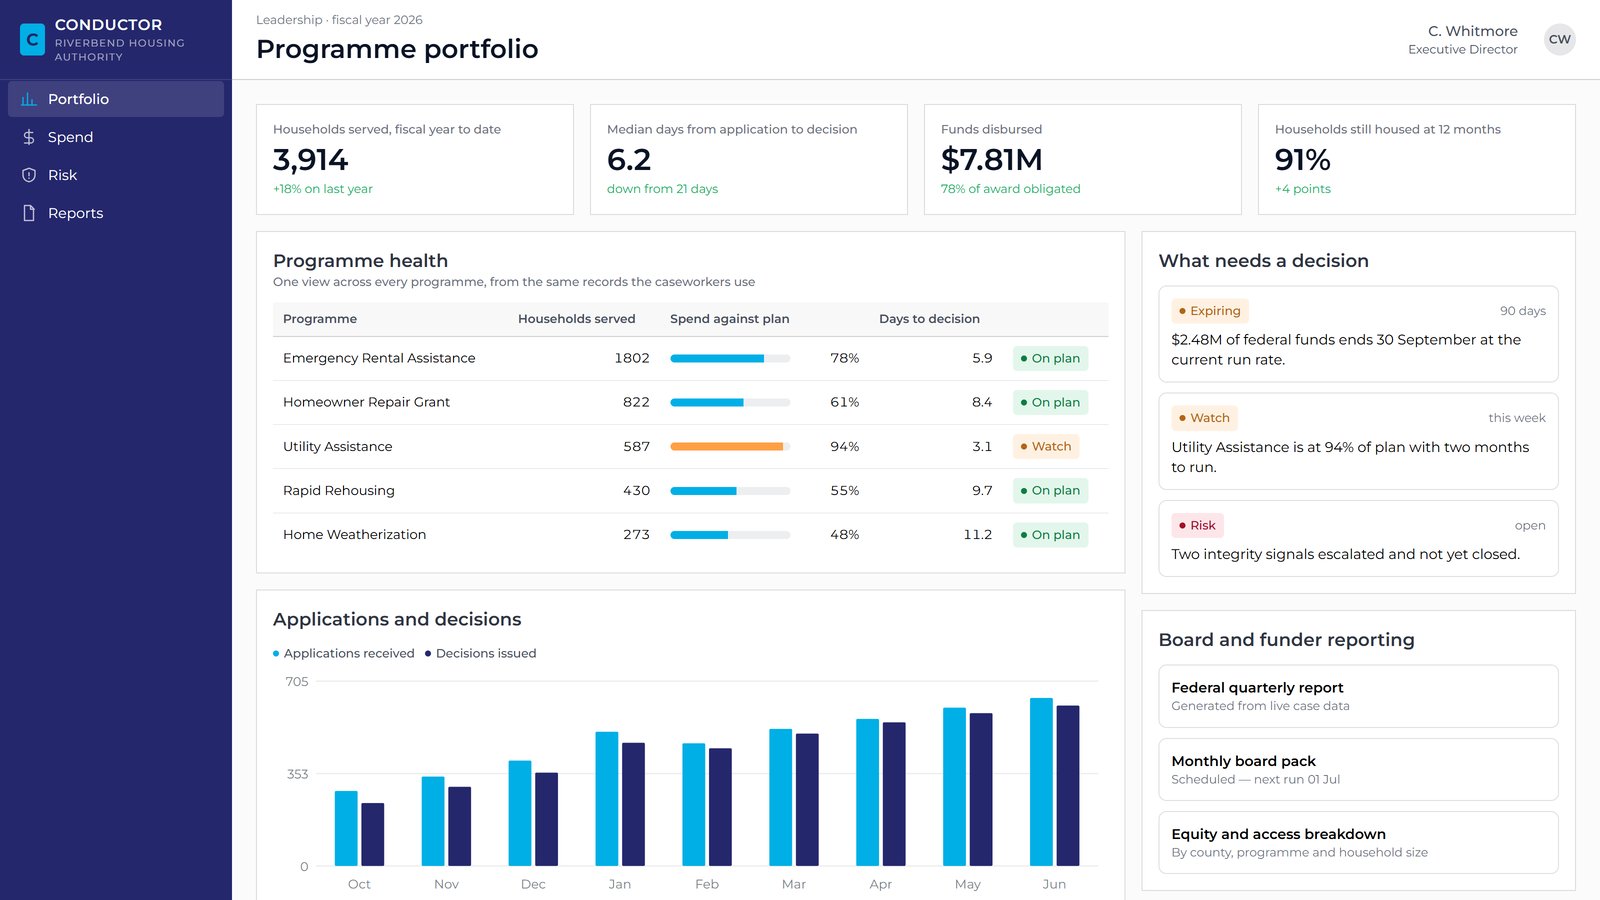Screen dimensions: 1600x900
Task: Navigate to Reports in sidebar
Action: (x=116, y=213)
